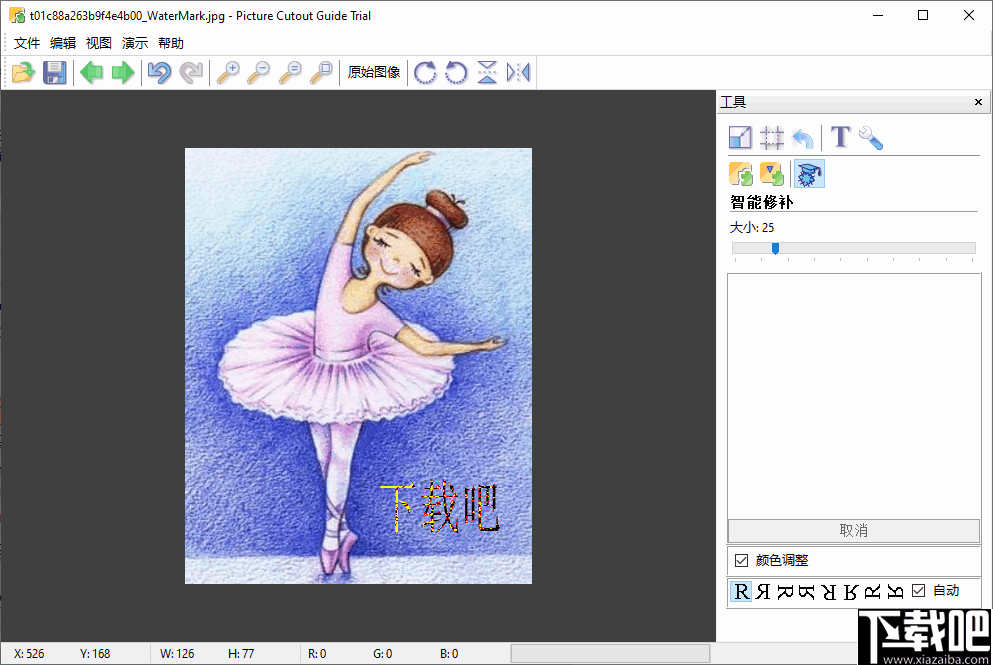Select the seventh R orientation option
This screenshot has height=665, width=993.
873,592
